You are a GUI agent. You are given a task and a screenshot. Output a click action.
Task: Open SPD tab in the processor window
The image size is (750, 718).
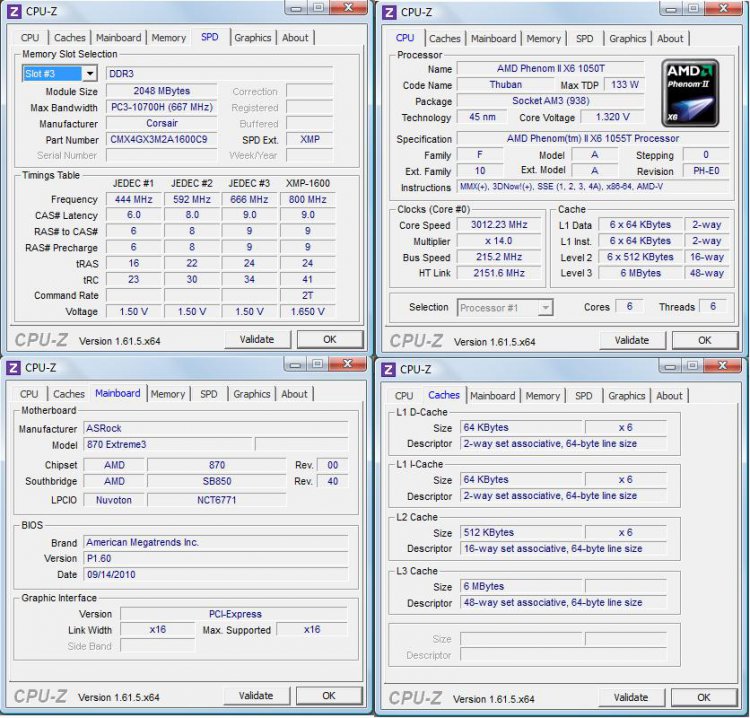click(585, 39)
